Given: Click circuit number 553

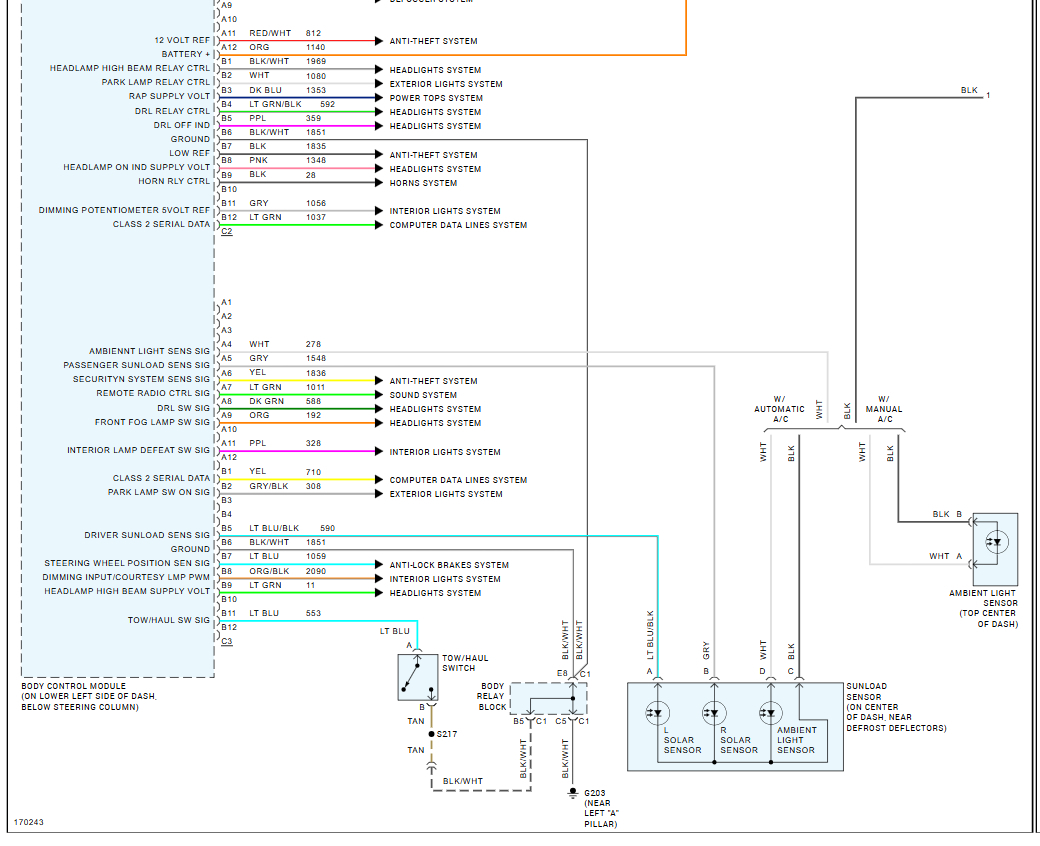Looking at the screenshot, I should [313, 613].
